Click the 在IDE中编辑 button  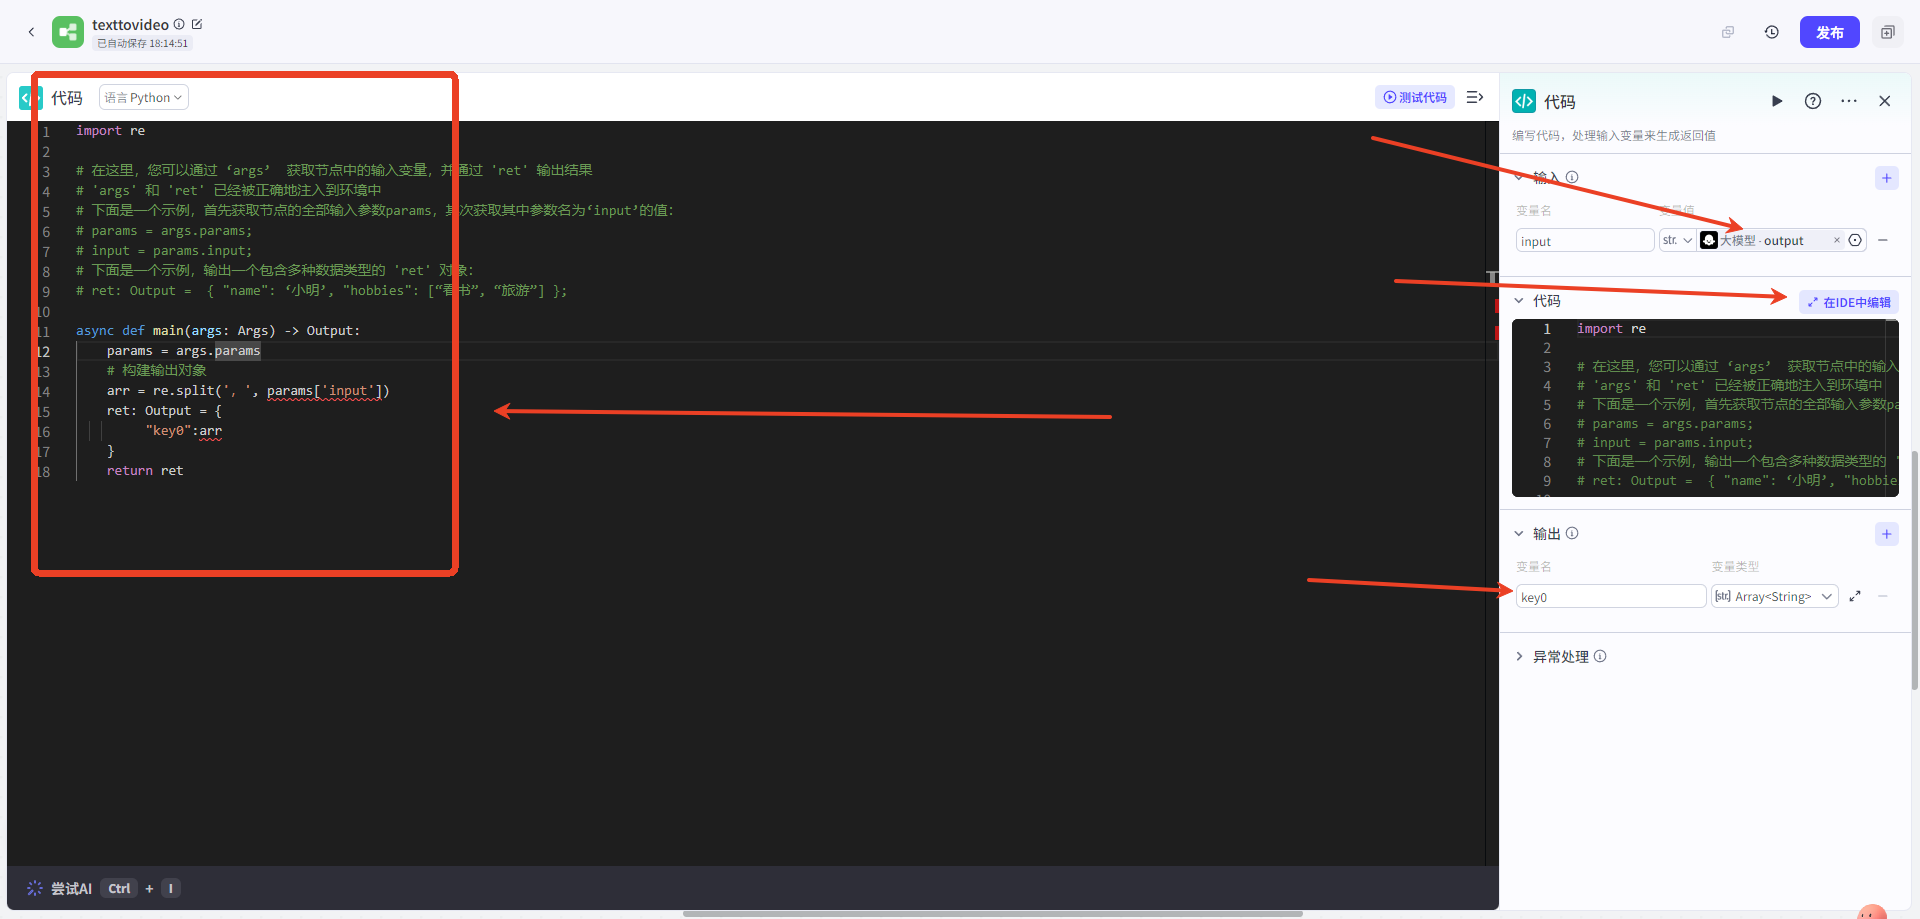click(1848, 302)
